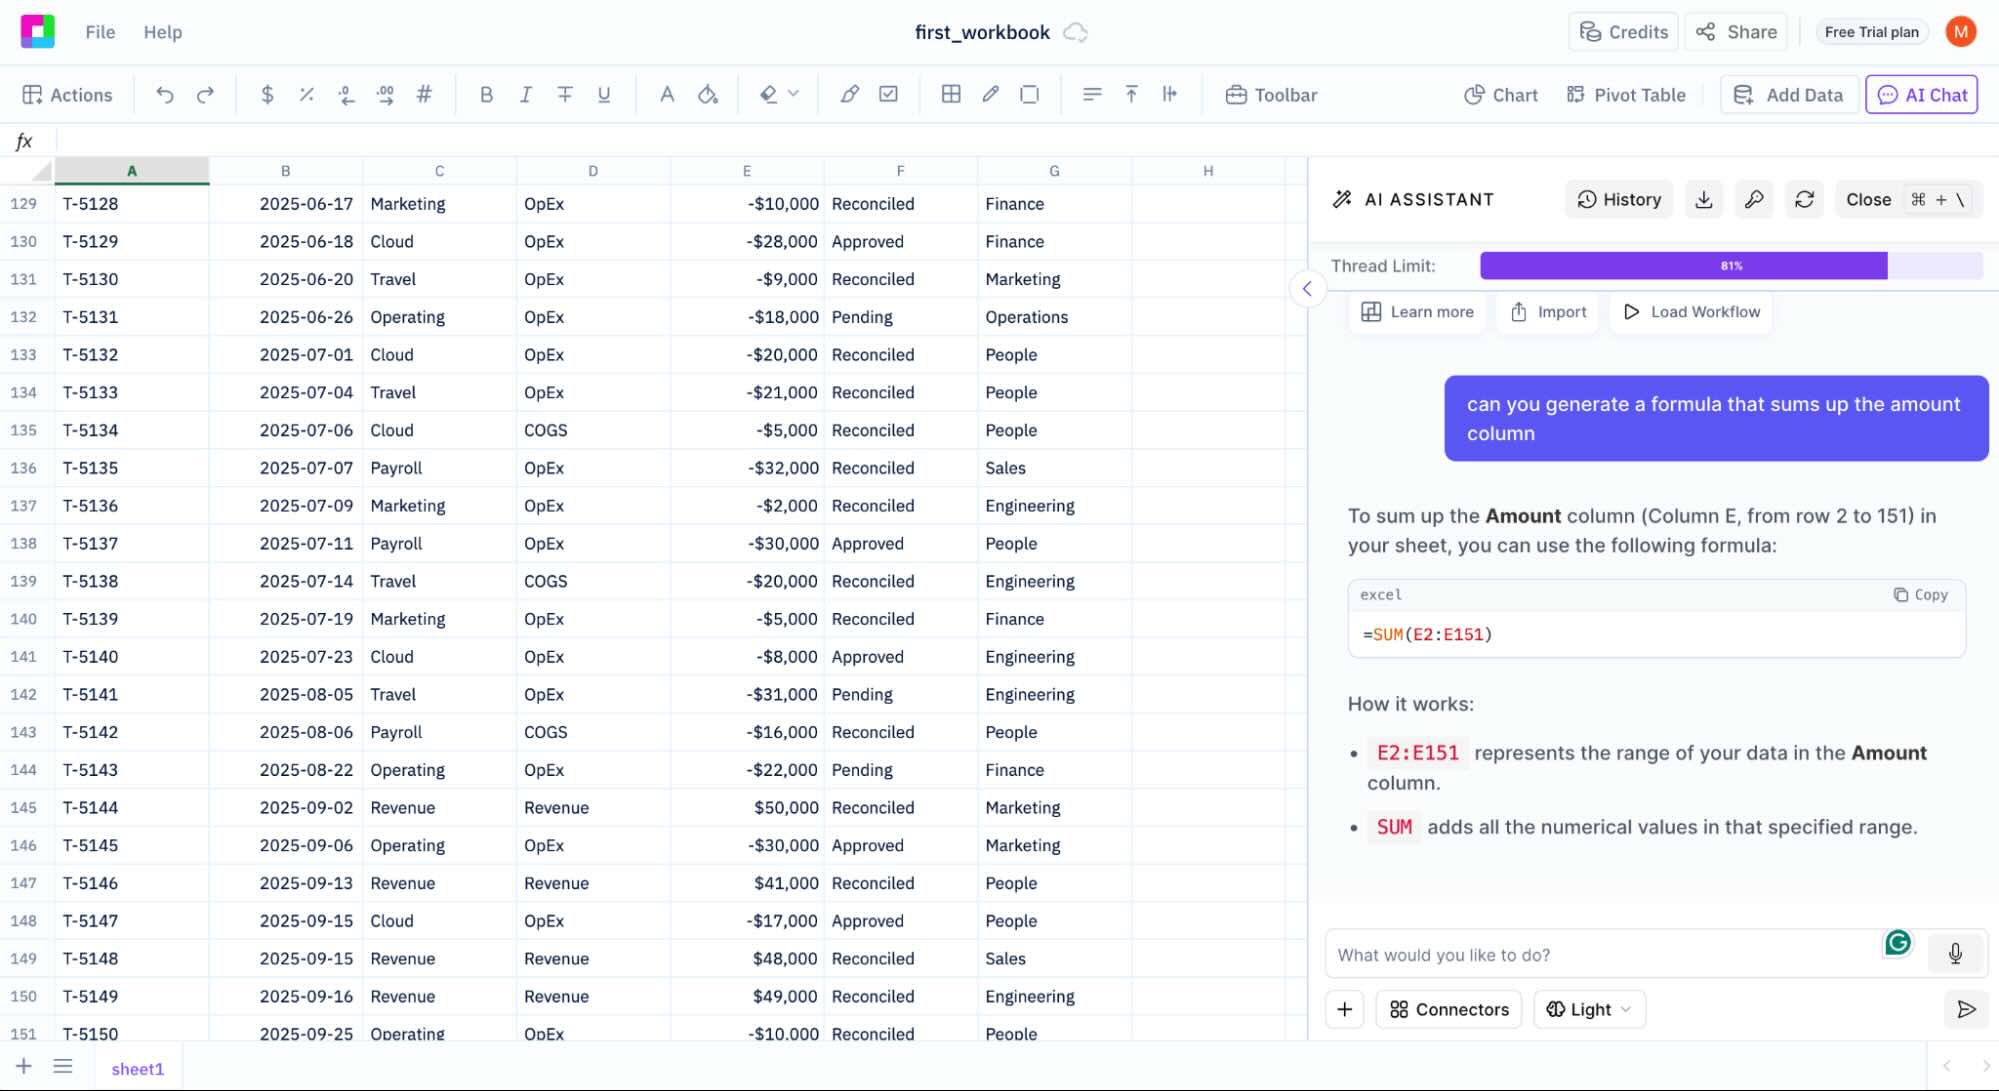
Task: Click the app logo icon
Action: pyautogui.click(x=38, y=32)
